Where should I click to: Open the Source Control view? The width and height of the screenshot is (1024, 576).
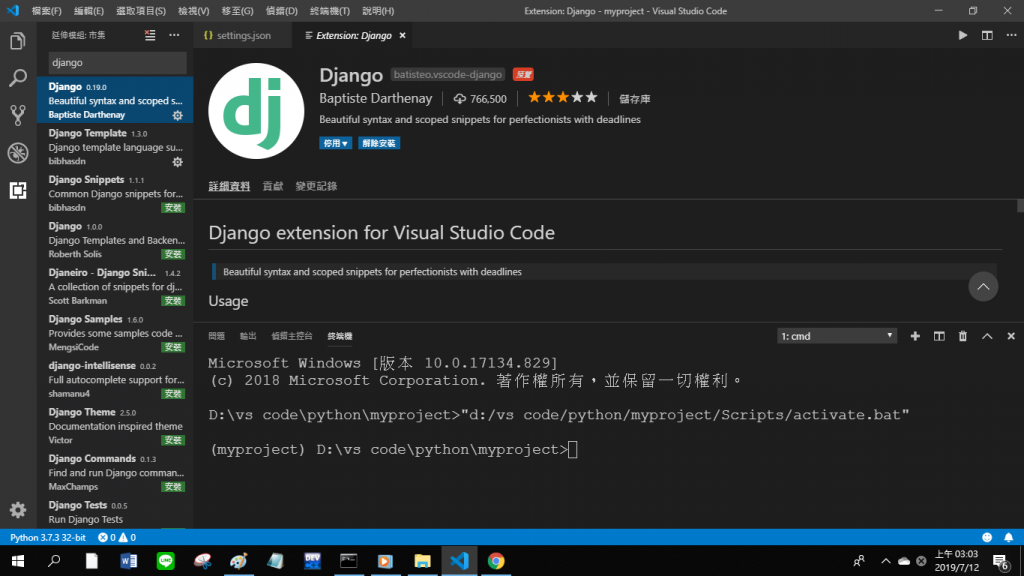[18, 116]
